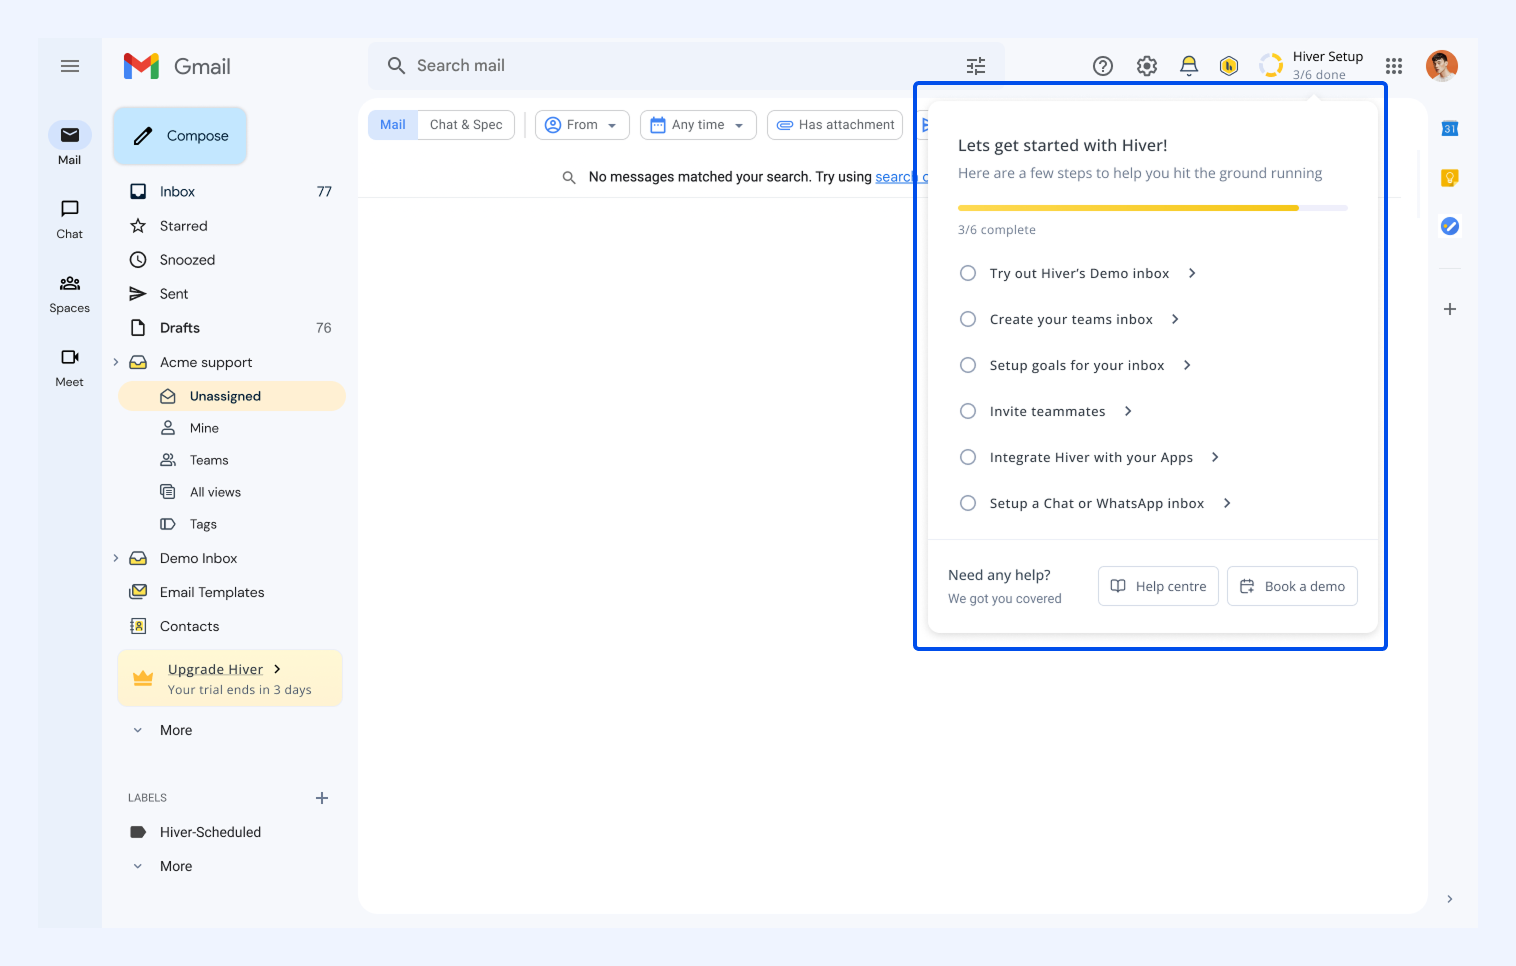The width and height of the screenshot is (1516, 966).
Task: Open the Chat section in the left rail
Action: [70, 219]
